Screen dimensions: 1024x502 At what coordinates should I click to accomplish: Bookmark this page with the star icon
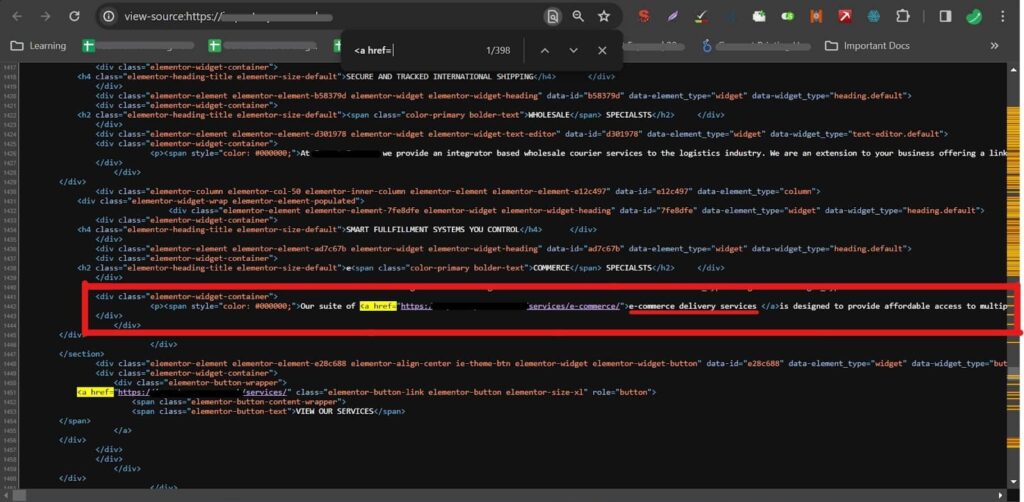click(x=604, y=16)
